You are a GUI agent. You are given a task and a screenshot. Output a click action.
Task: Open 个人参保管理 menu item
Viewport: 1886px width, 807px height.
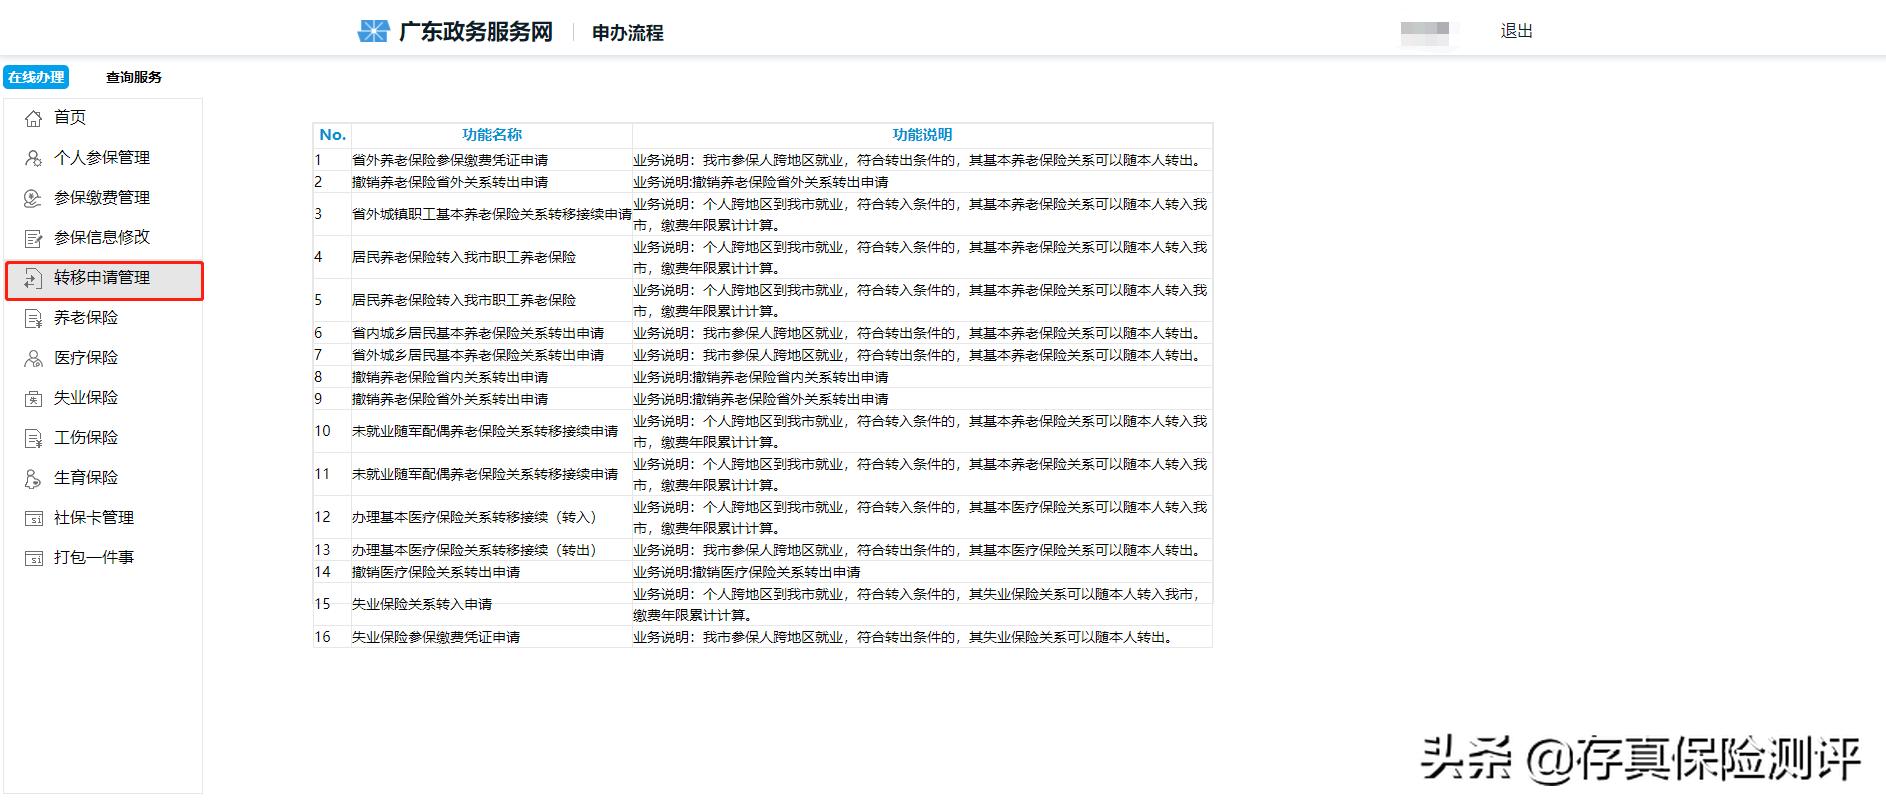click(104, 158)
